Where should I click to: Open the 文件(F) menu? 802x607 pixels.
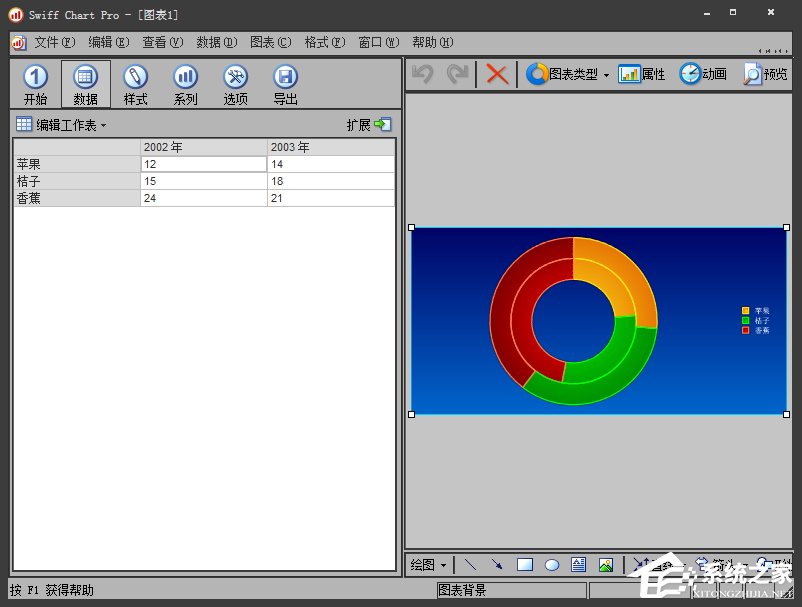point(54,42)
